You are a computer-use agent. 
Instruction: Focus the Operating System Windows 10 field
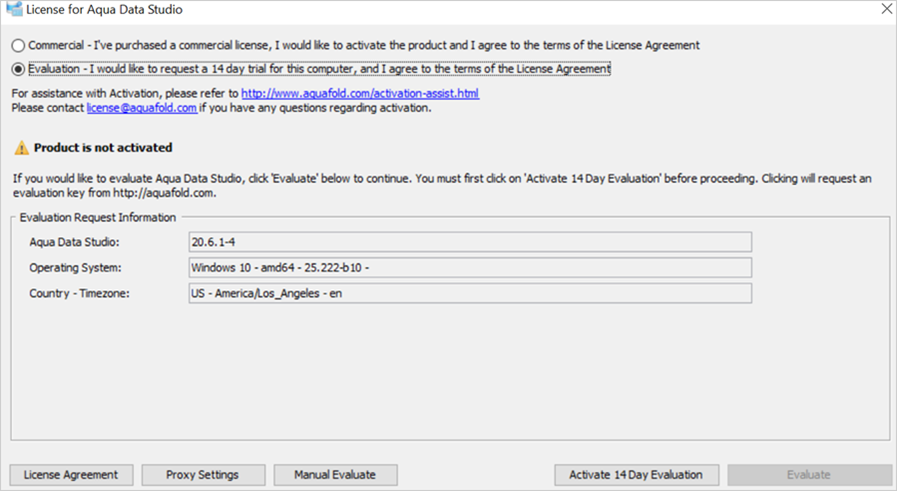click(469, 267)
